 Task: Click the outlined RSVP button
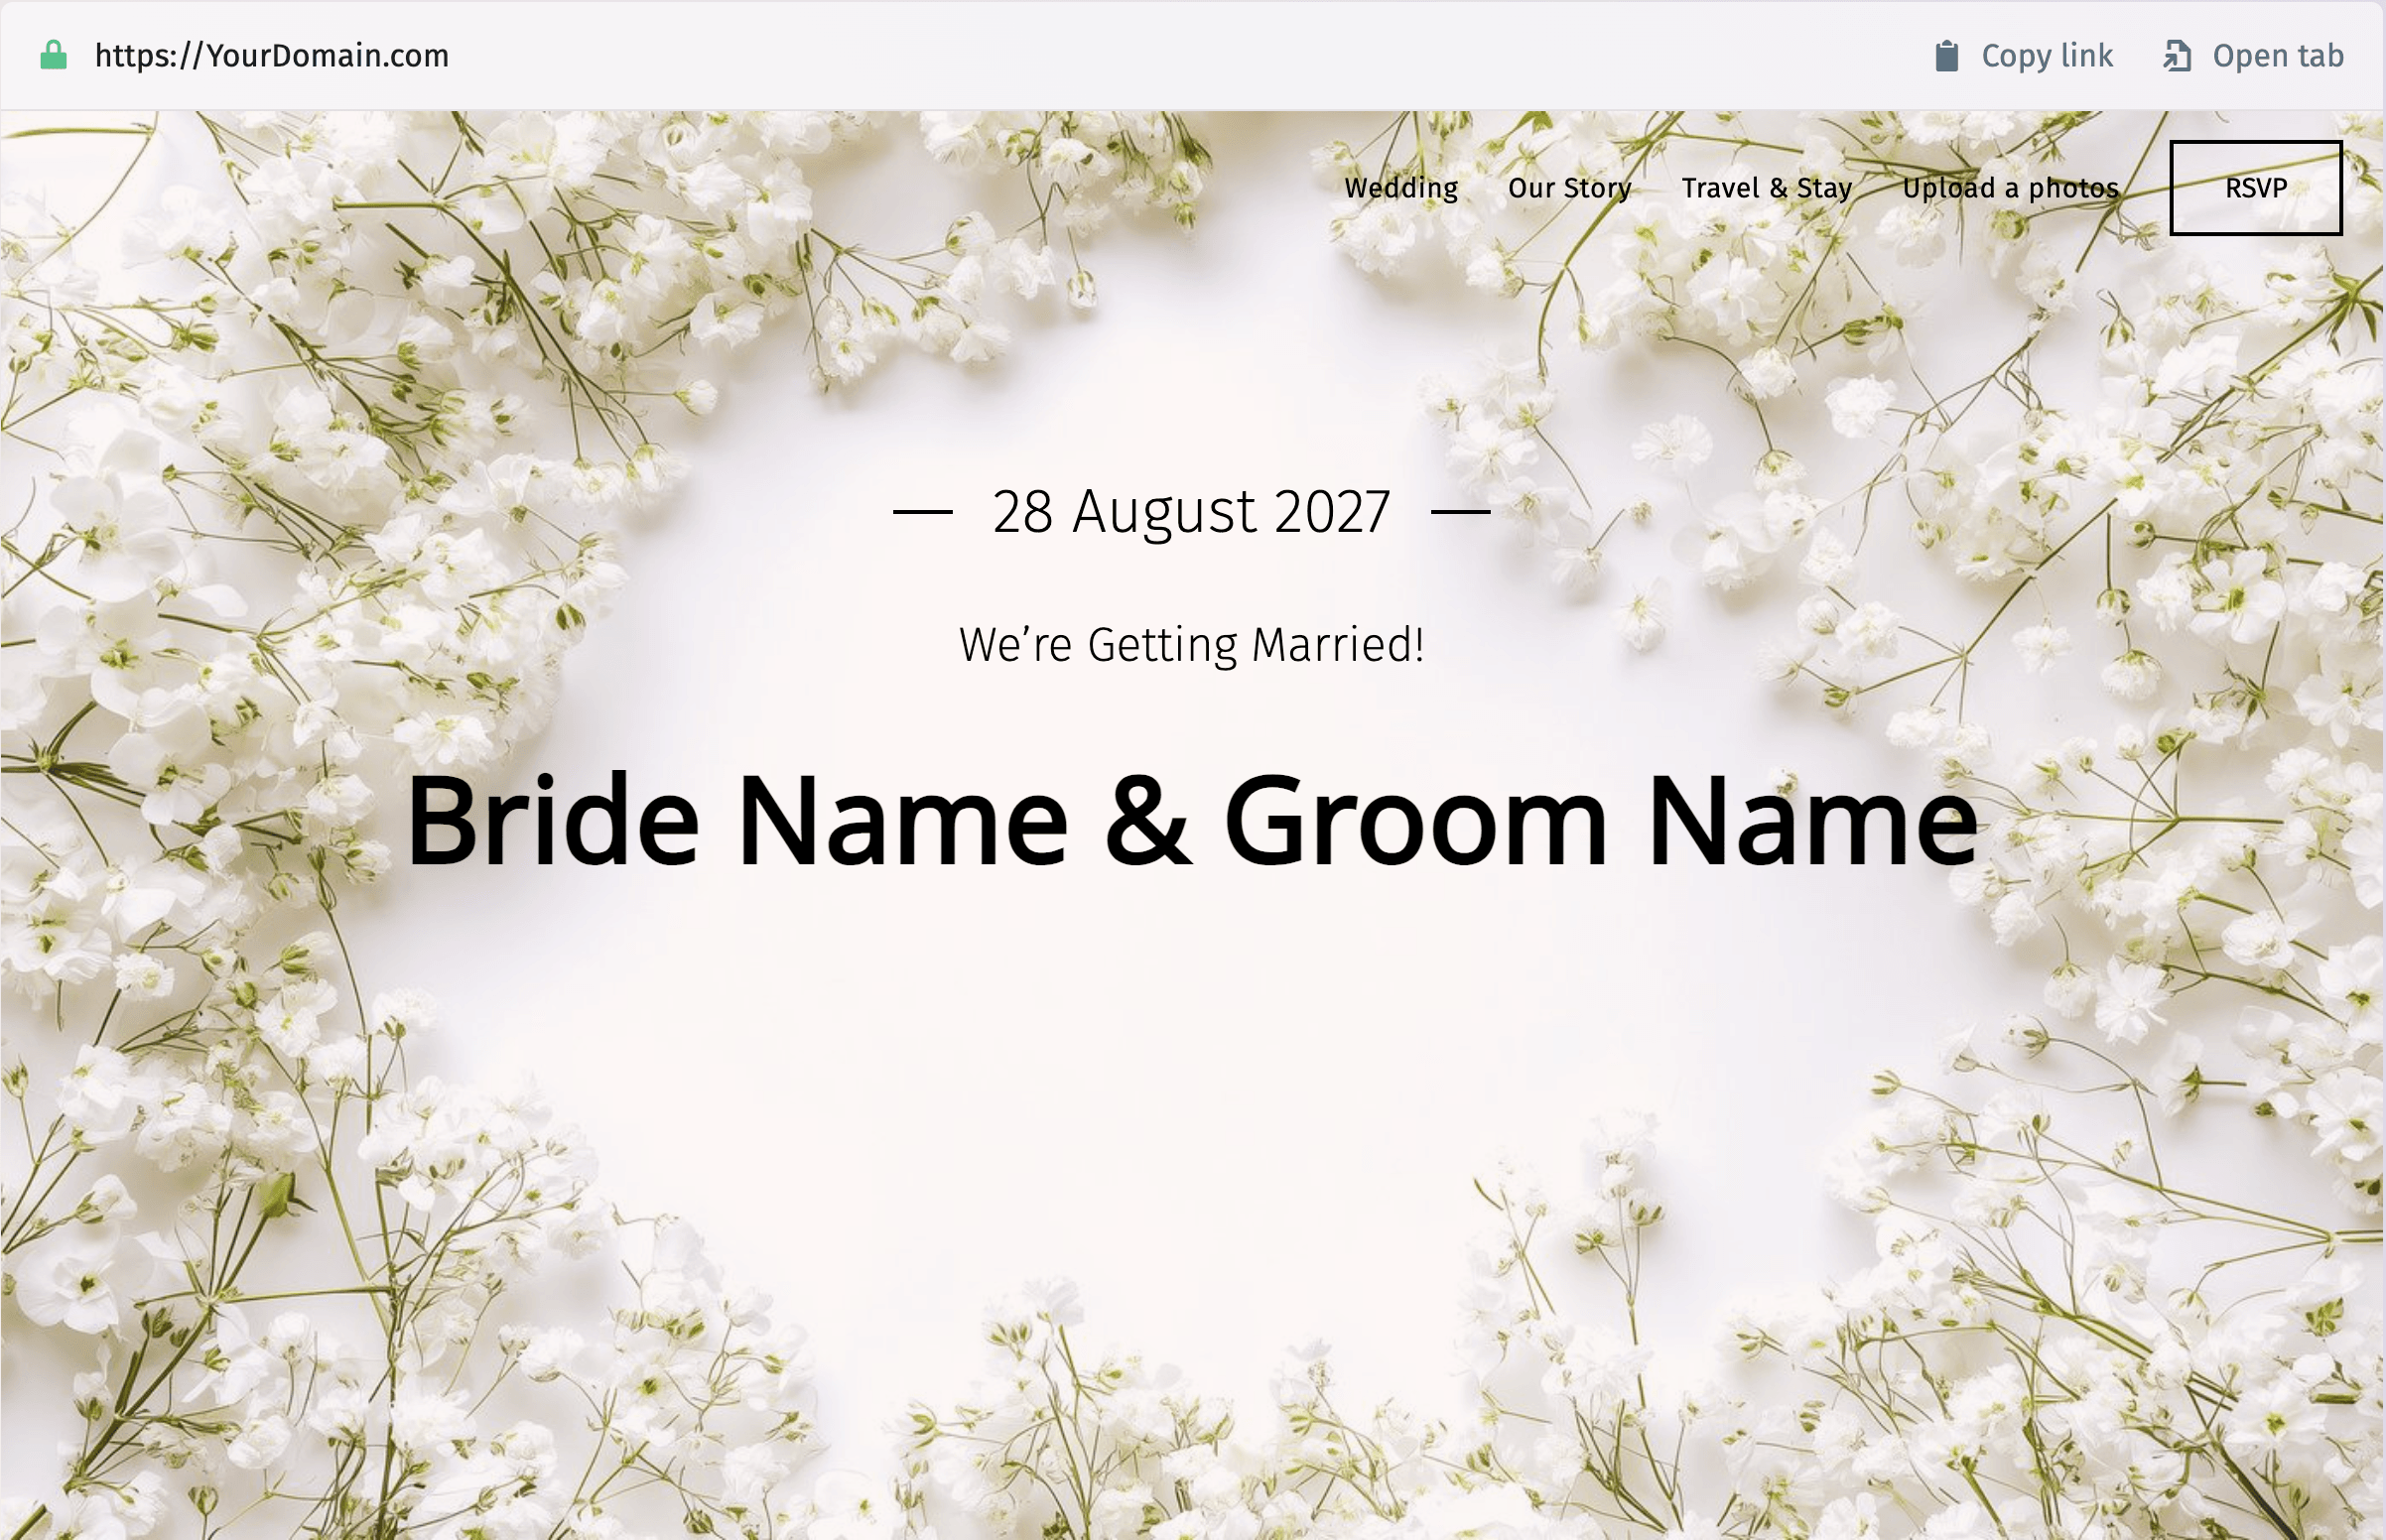[2255, 188]
